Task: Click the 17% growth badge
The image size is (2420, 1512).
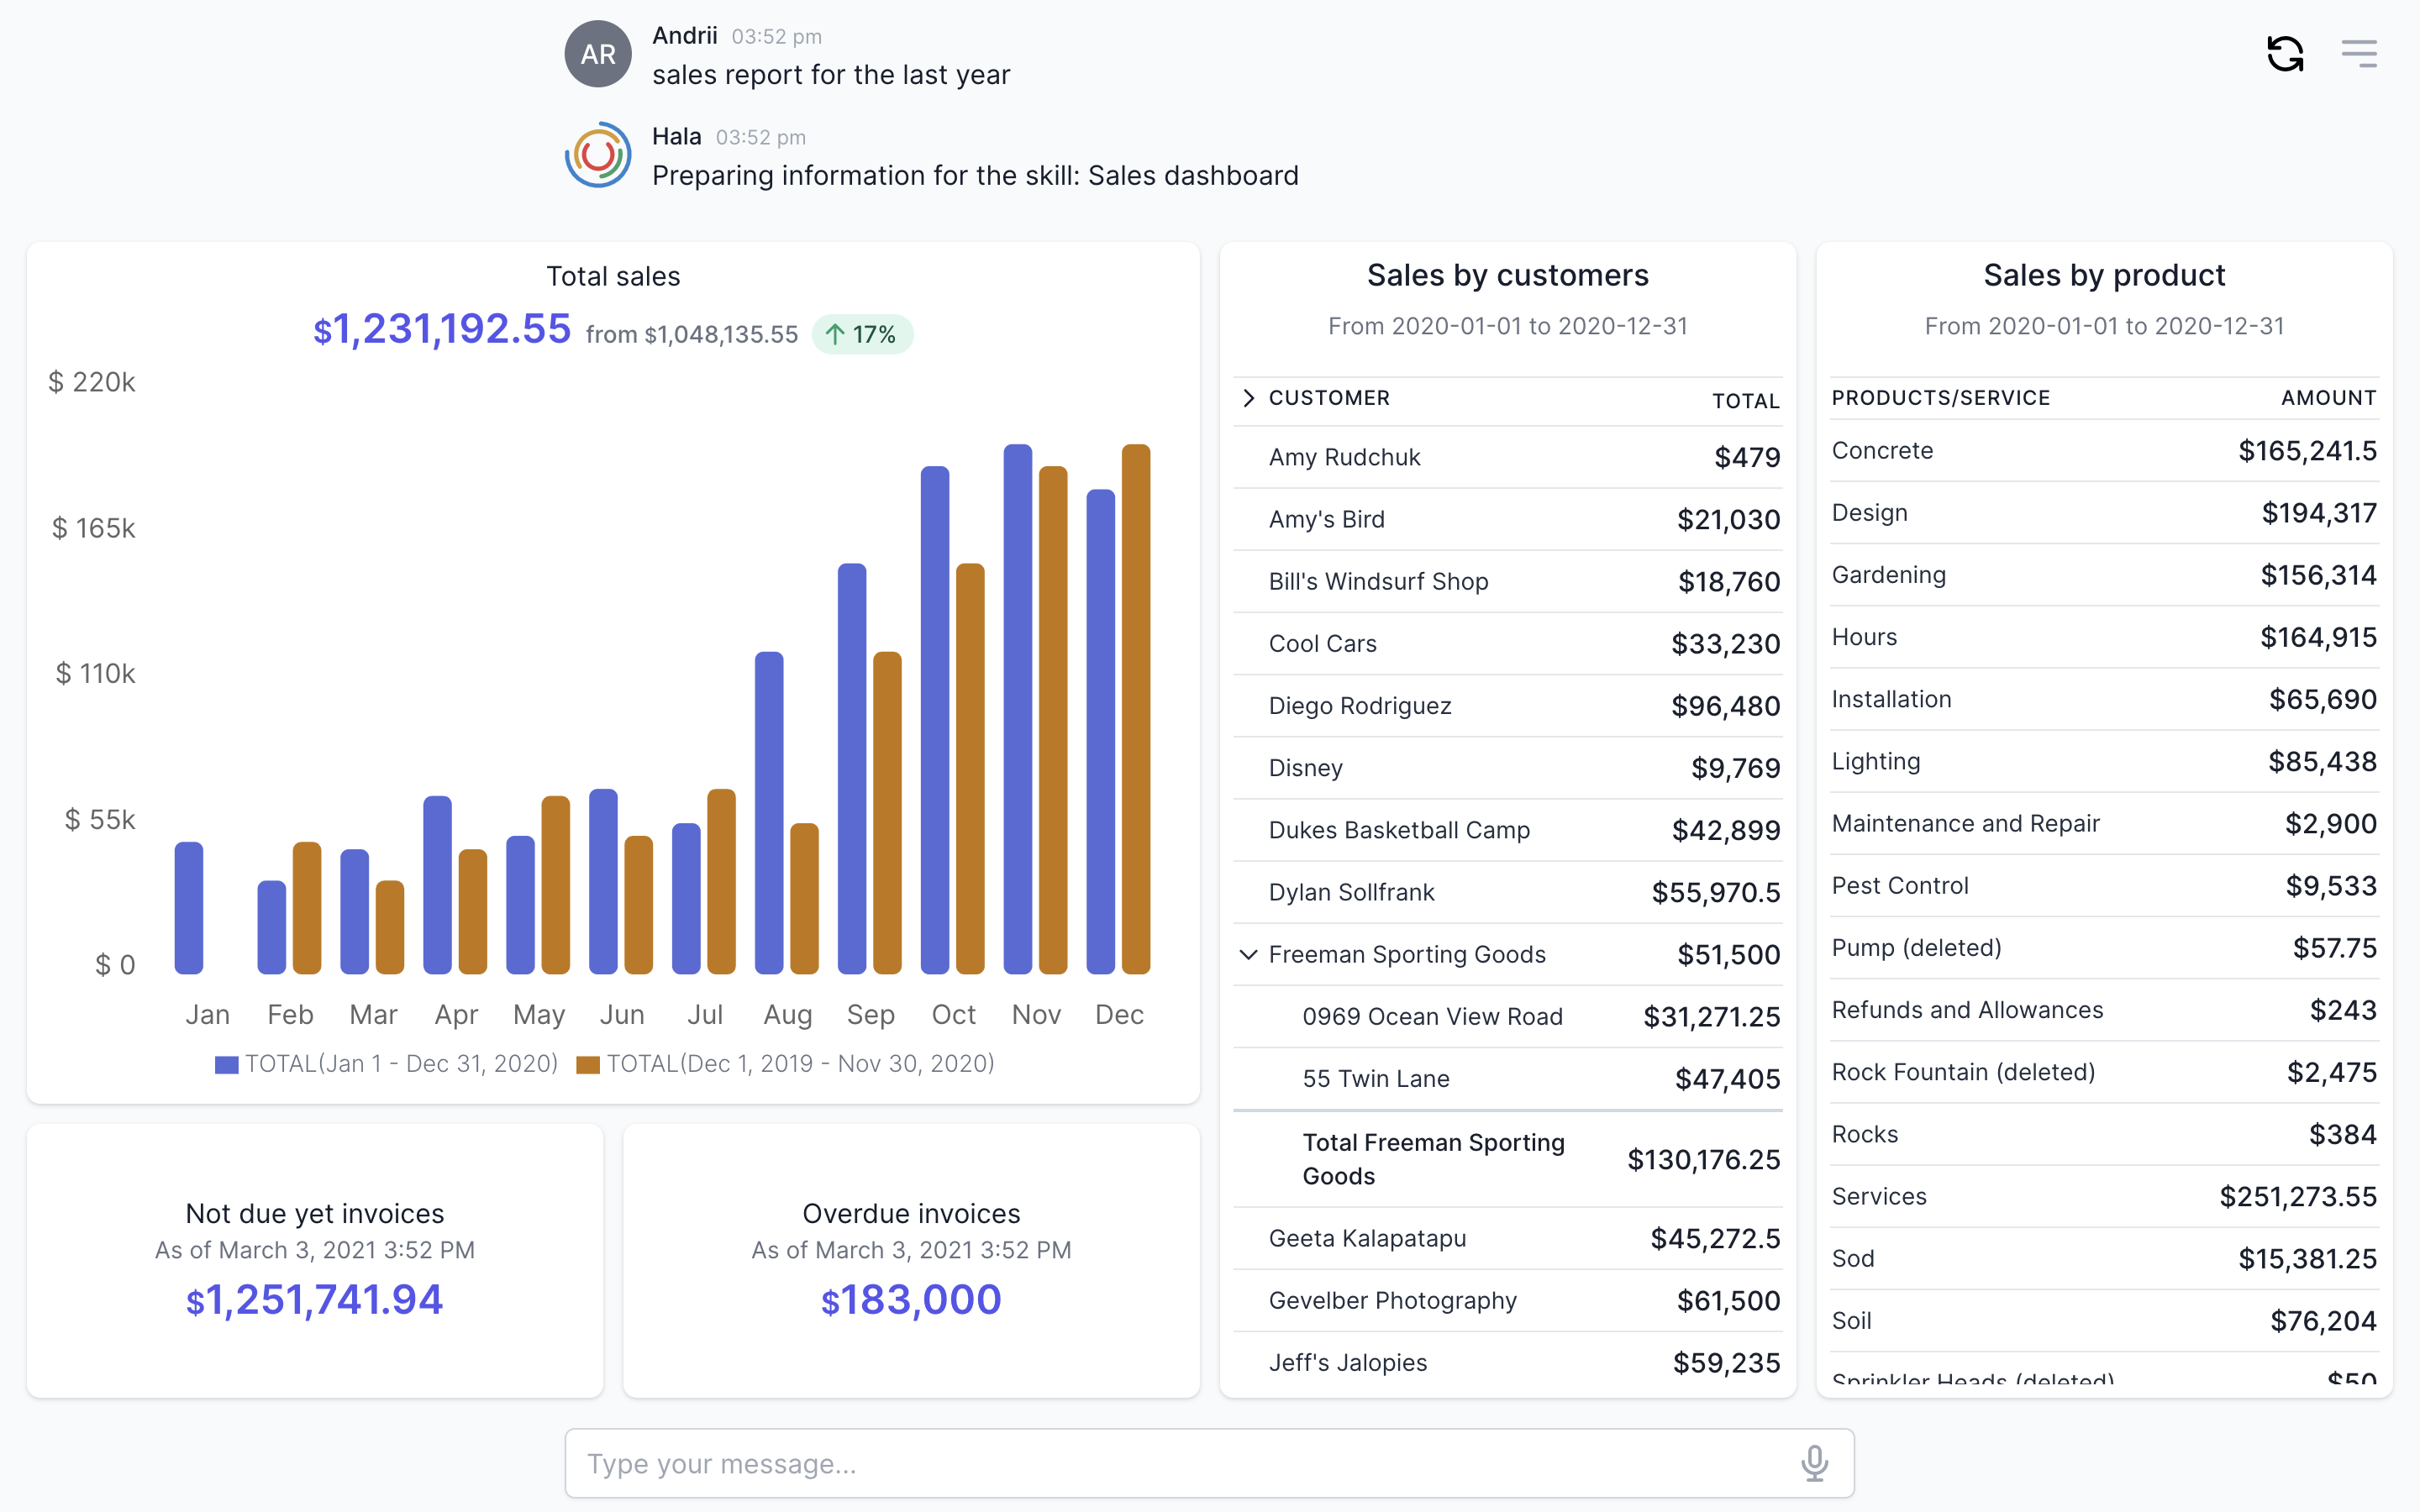Action: point(862,334)
